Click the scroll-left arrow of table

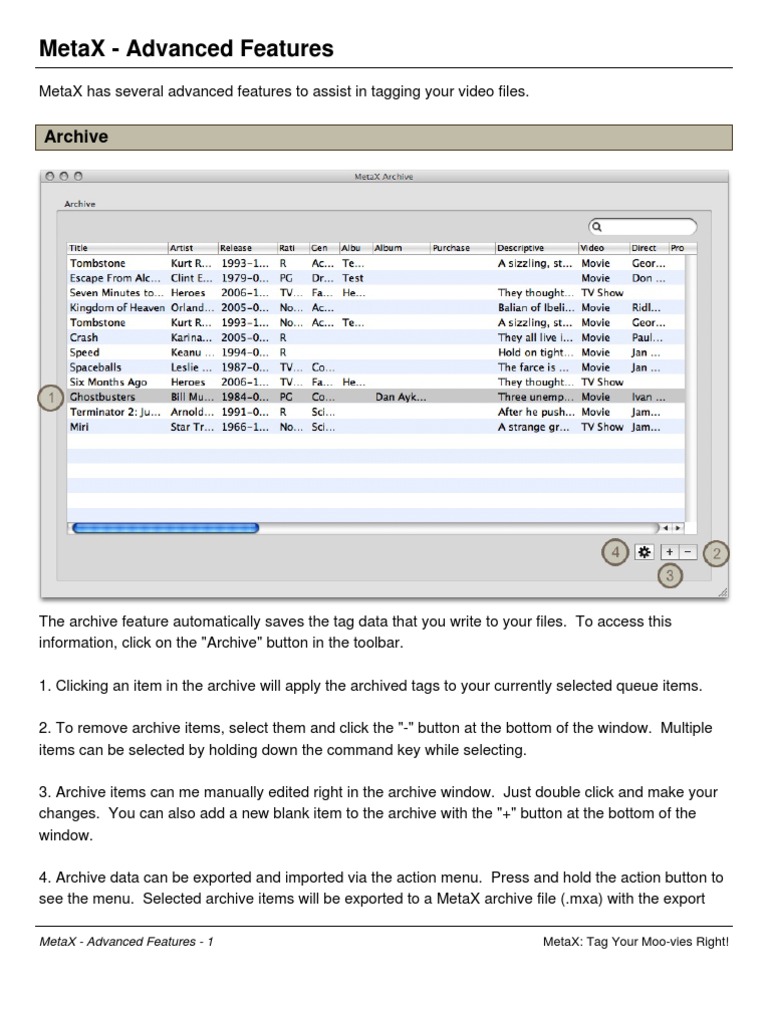click(665, 528)
